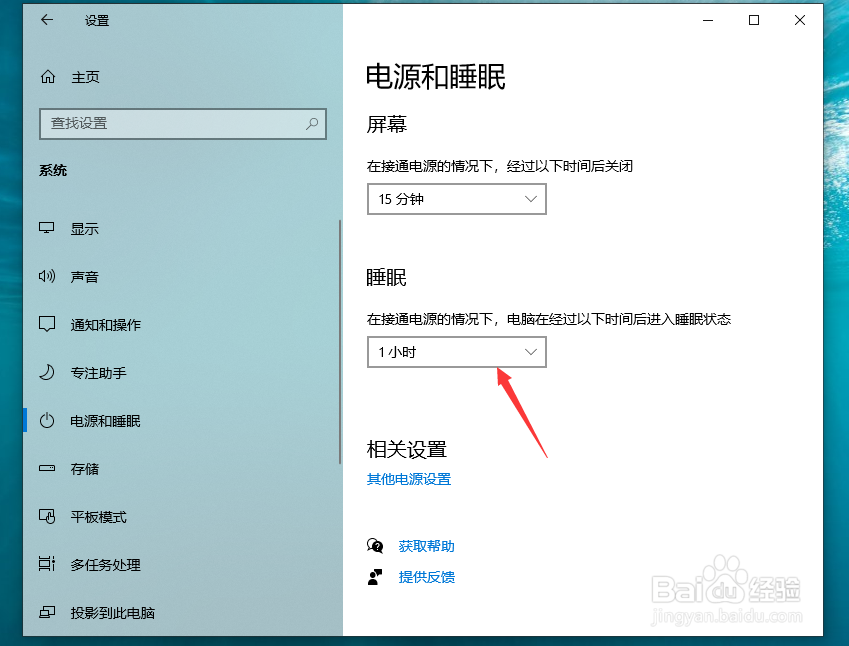Click the magnifier icon in search box
The image size is (849, 646).
[312, 123]
